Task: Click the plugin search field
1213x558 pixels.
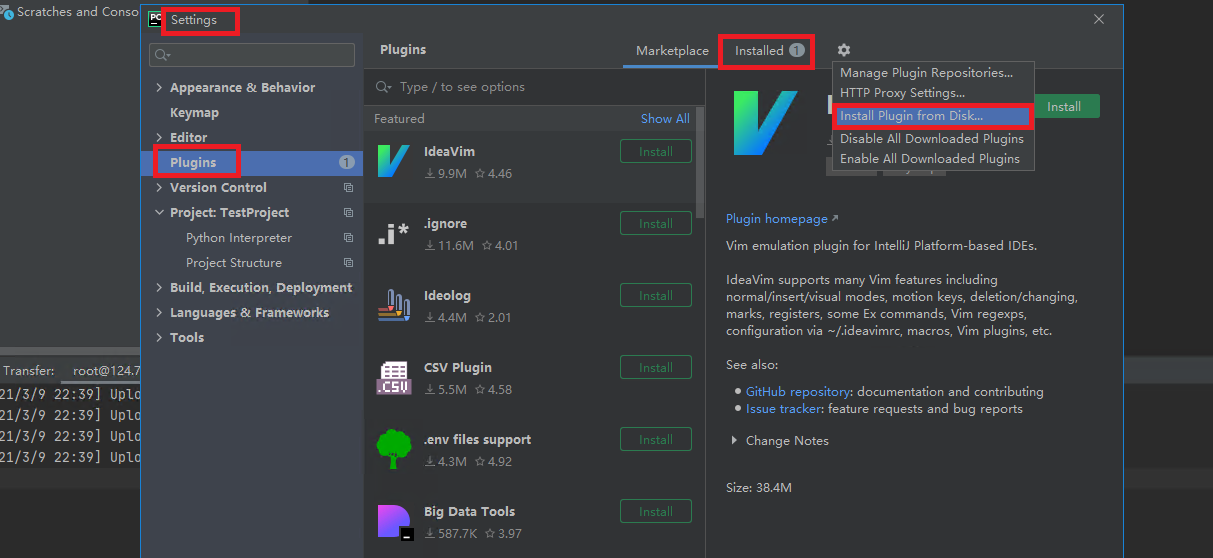Action: (x=534, y=87)
